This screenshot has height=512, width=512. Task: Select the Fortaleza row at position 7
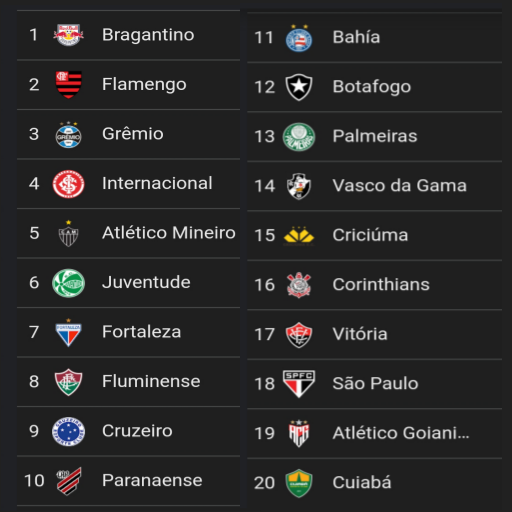point(128,332)
